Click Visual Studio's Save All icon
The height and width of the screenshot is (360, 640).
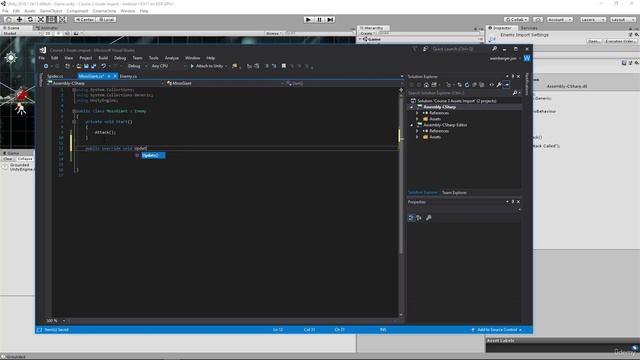click(x=93, y=66)
